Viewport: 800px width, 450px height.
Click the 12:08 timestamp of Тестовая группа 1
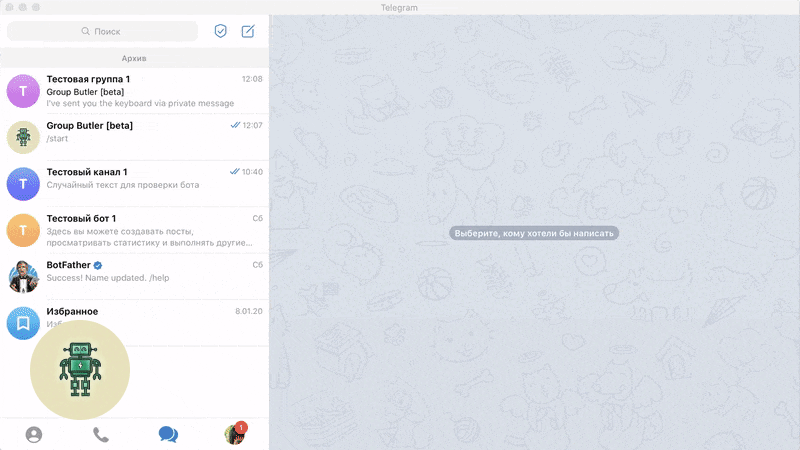(252, 79)
